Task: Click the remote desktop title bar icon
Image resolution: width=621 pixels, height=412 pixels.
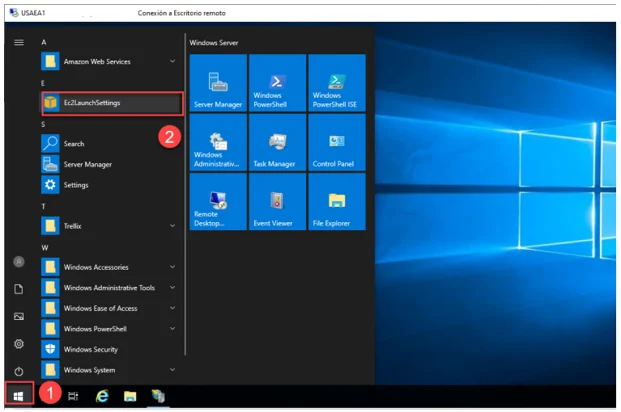Action: 14,13
